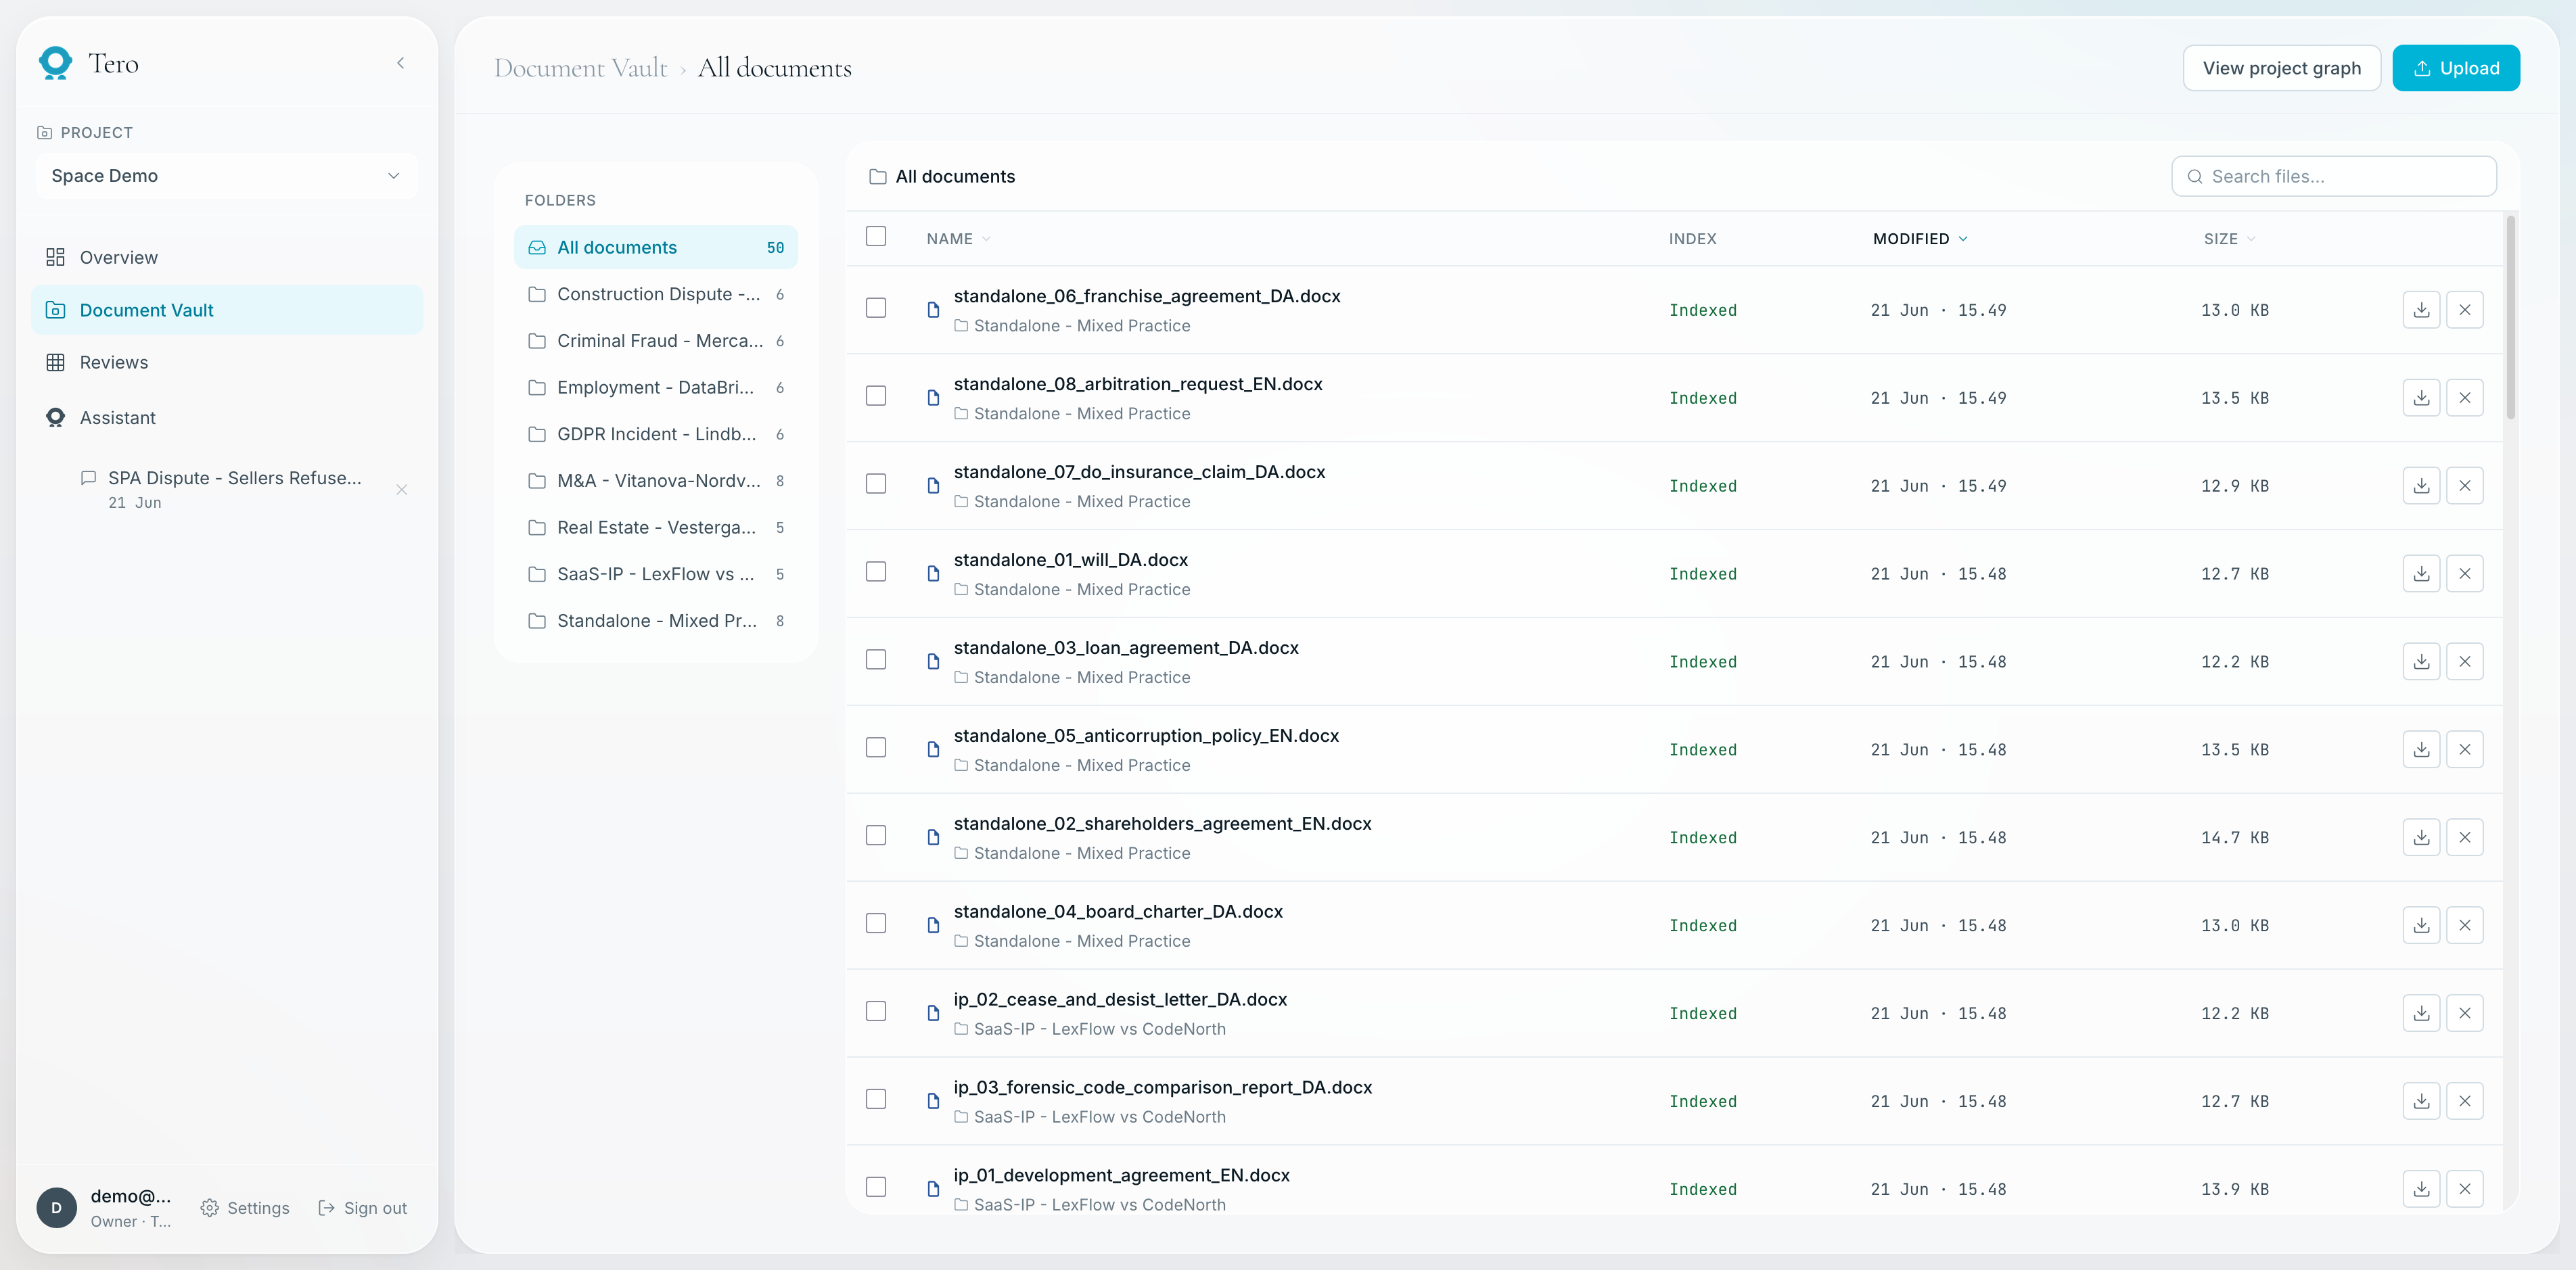2576x1270 pixels.
Task: Open Employment - DataBri... folder
Action: (x=656, y=388)
